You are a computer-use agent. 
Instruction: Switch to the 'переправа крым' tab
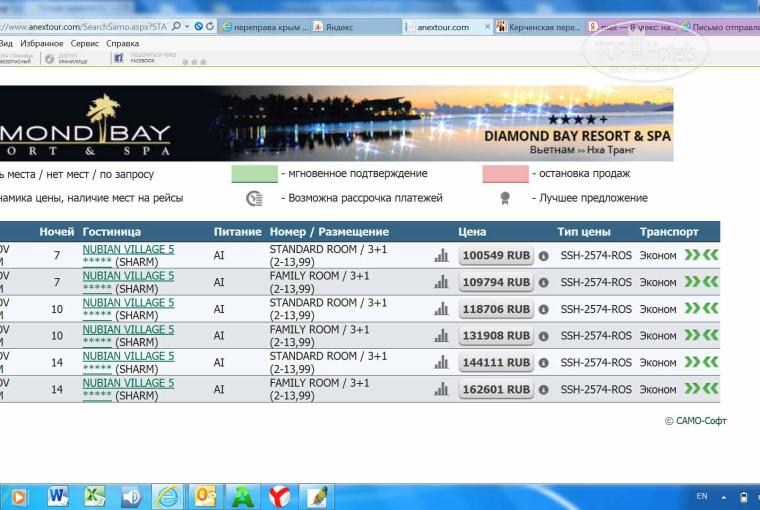pyautogui.click(x=265, y=27)
